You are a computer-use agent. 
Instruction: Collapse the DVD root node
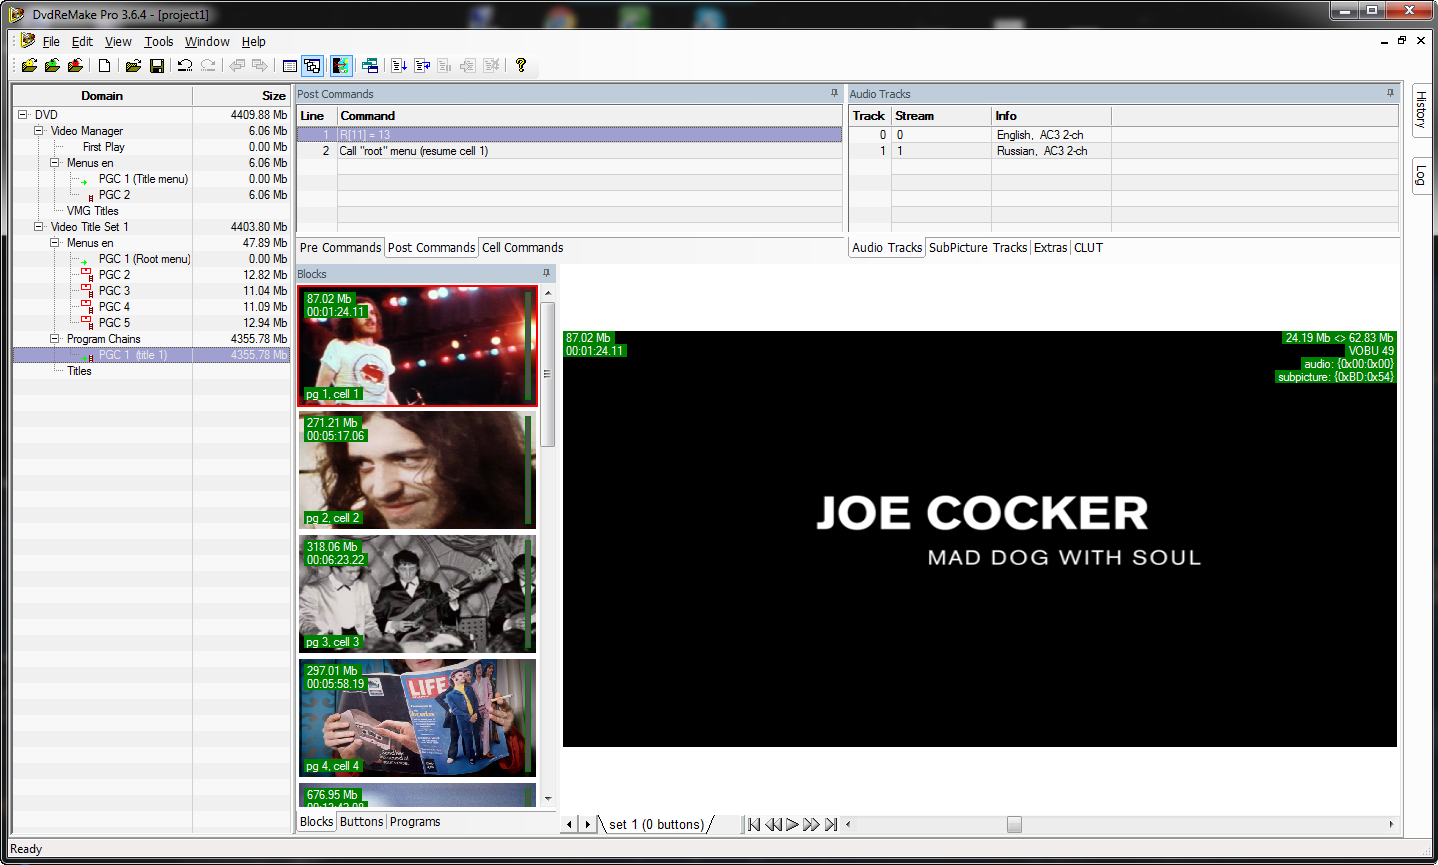[x=23, y=115]
